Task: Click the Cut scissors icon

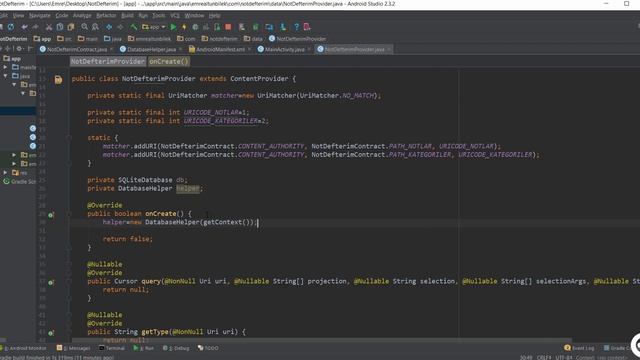Action: [49, 27]
